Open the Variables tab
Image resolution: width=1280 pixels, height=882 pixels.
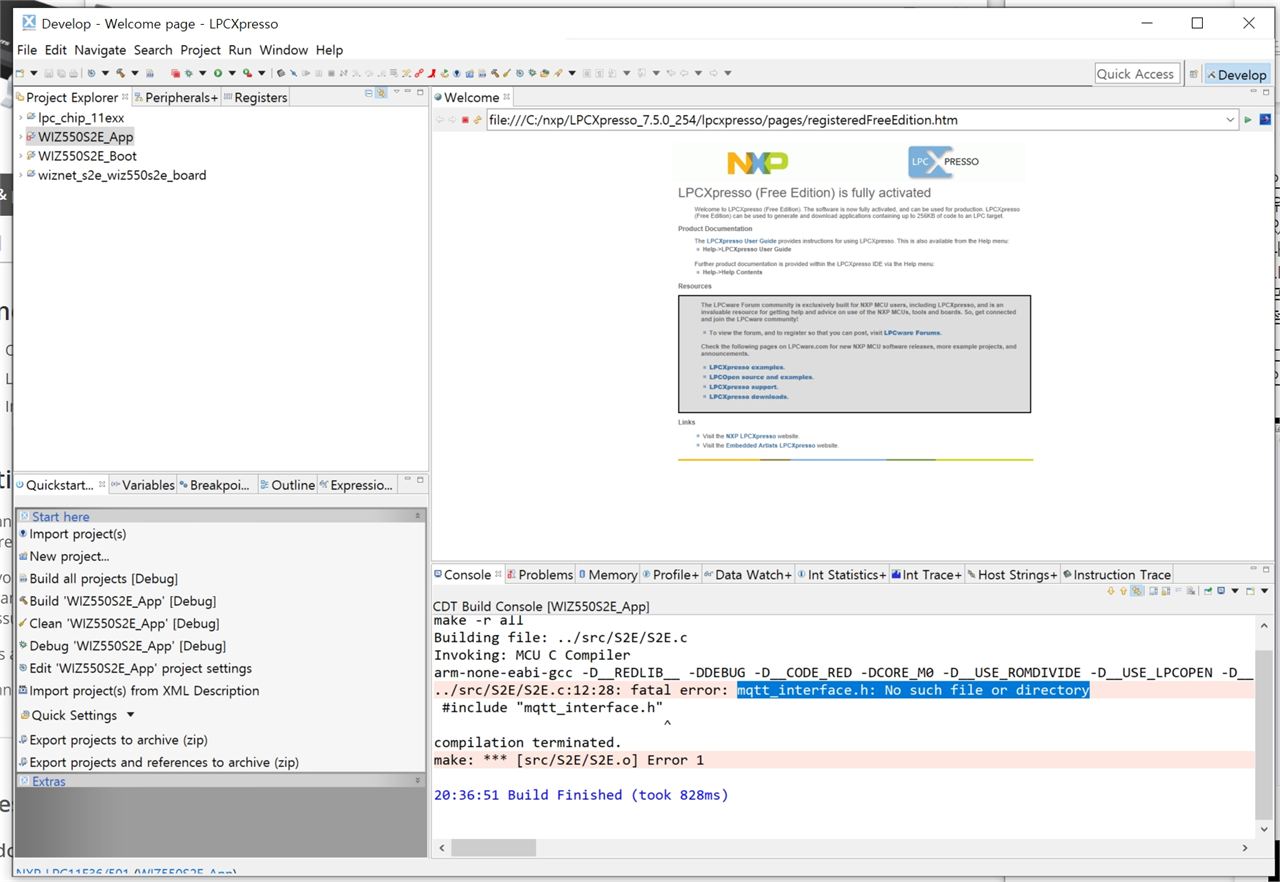(x=142, y=485)
